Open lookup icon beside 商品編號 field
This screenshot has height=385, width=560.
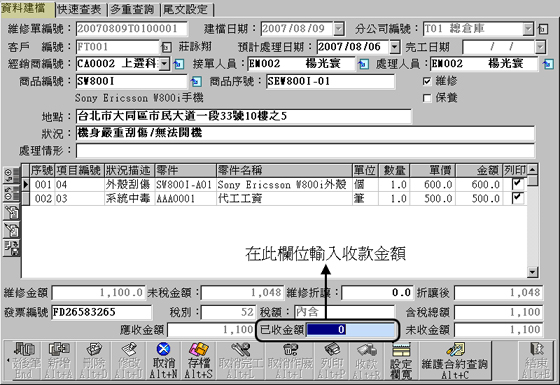(196, 82)
